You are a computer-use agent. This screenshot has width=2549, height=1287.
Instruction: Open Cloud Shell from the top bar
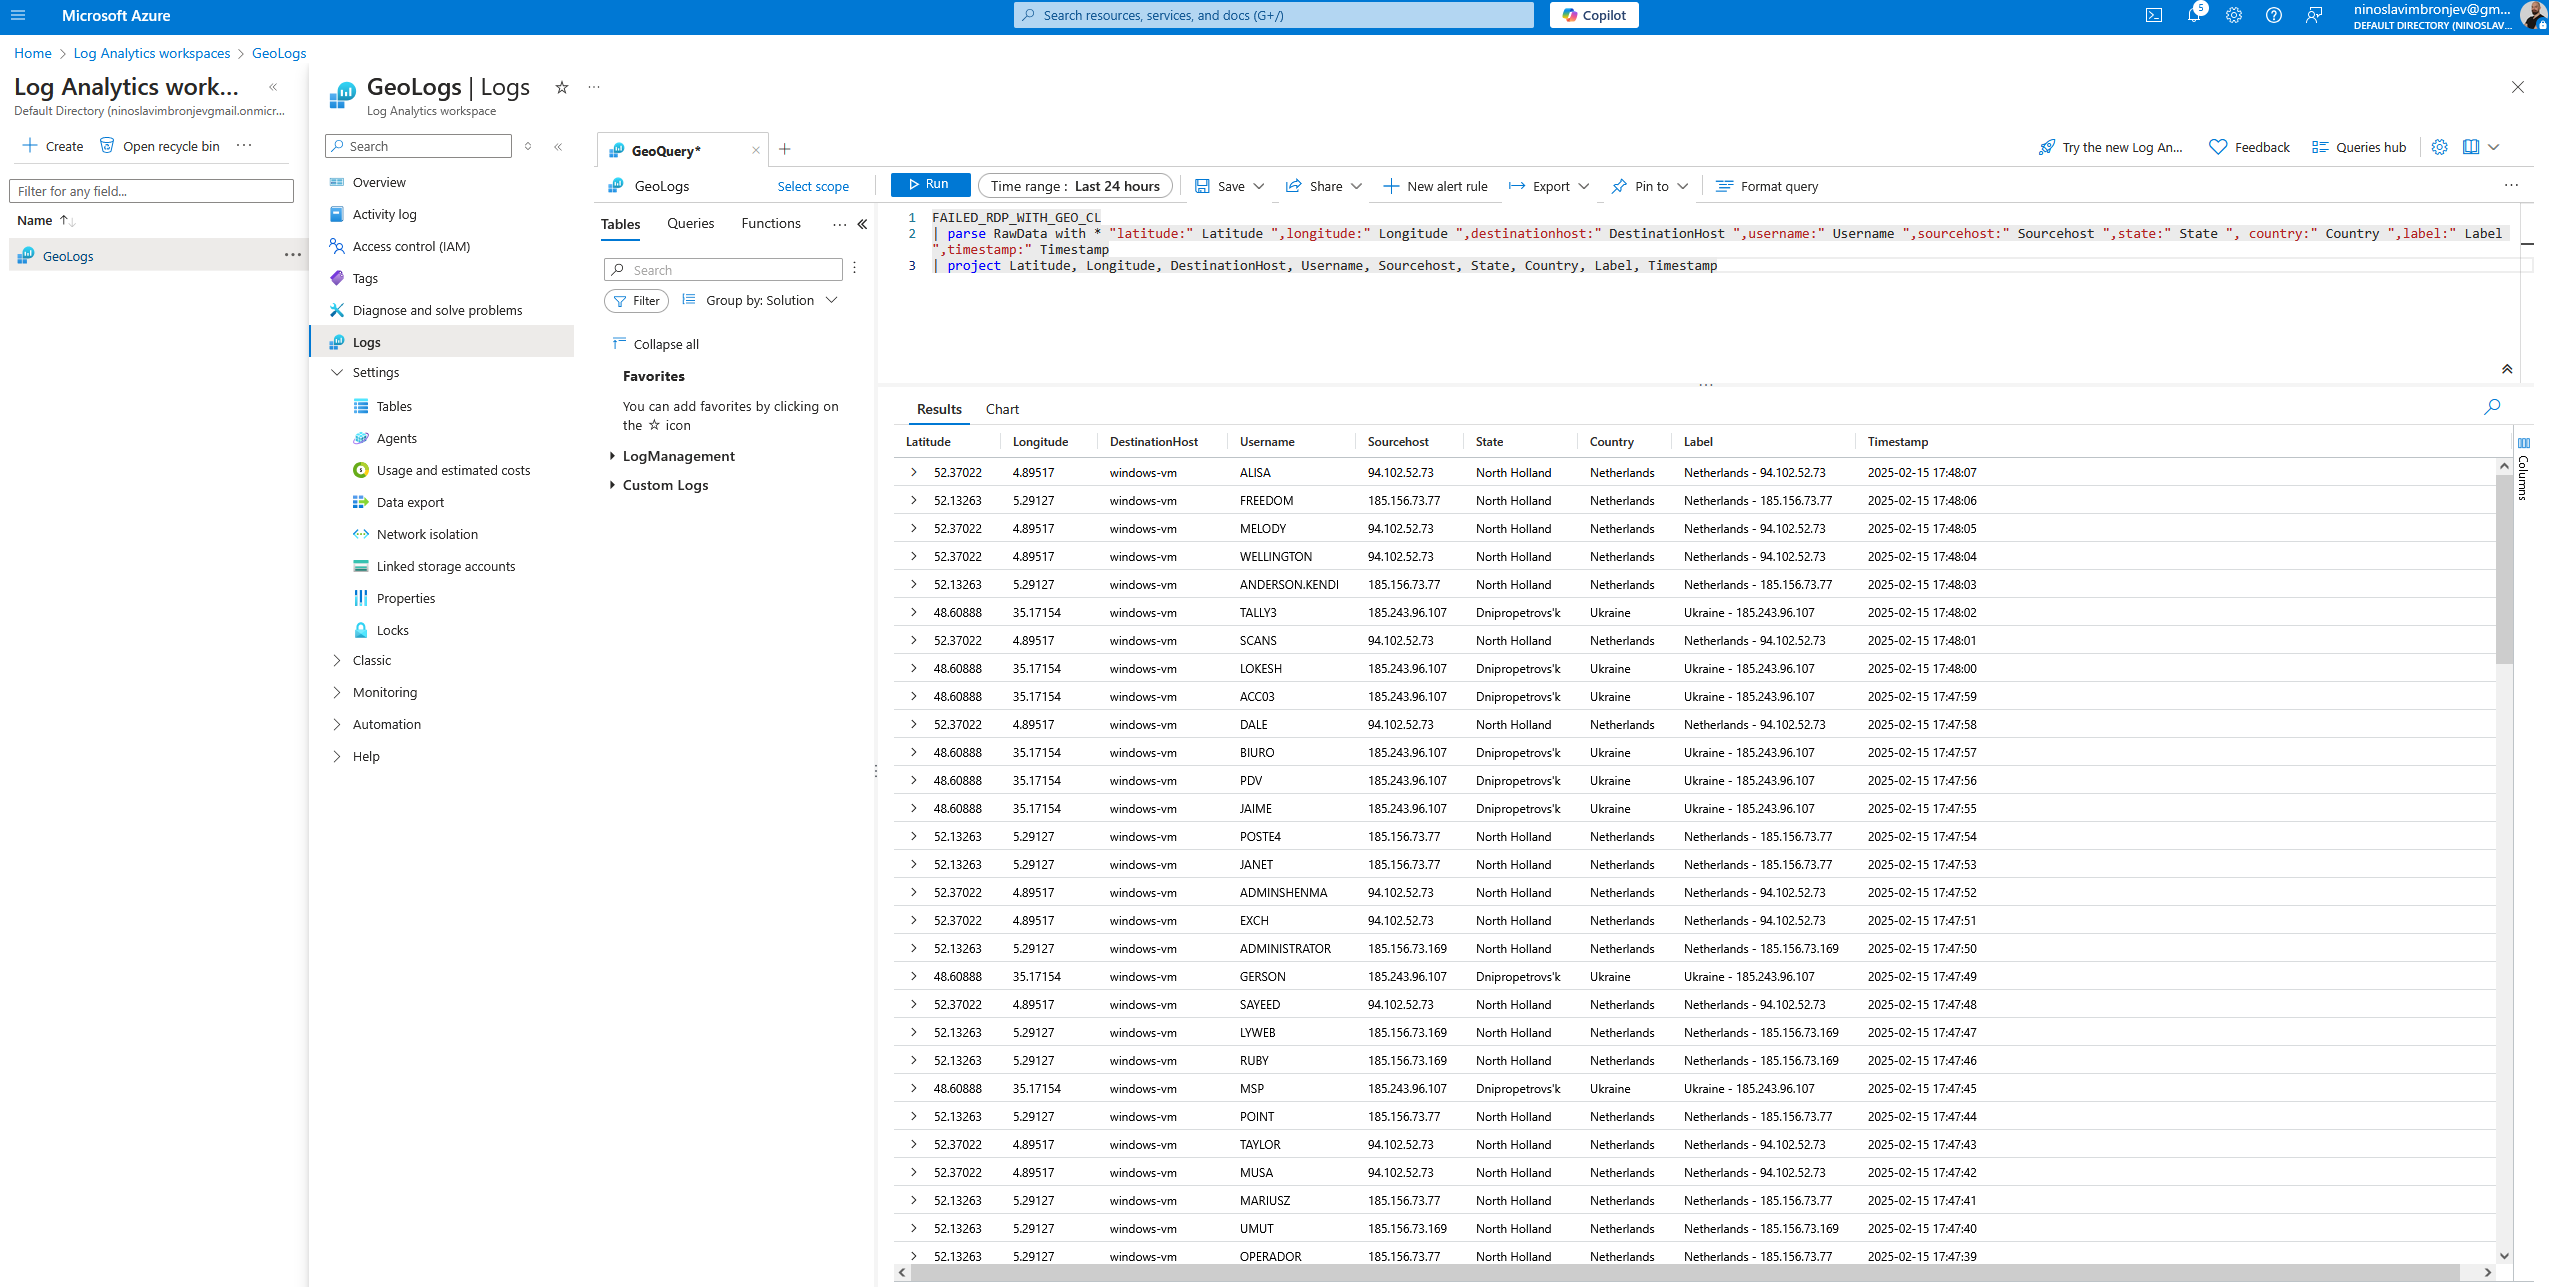click(2153, 15)
